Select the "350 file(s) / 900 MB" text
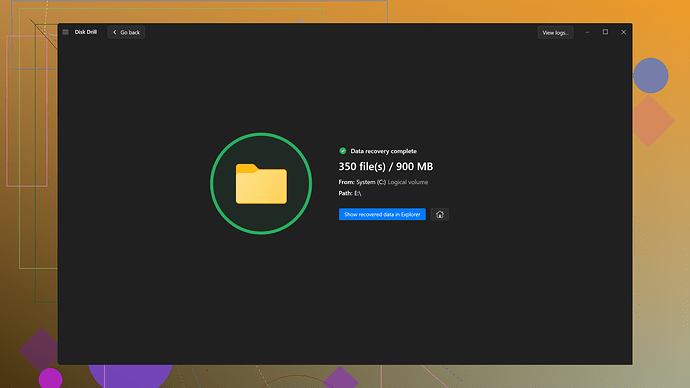 pos(385,166)
